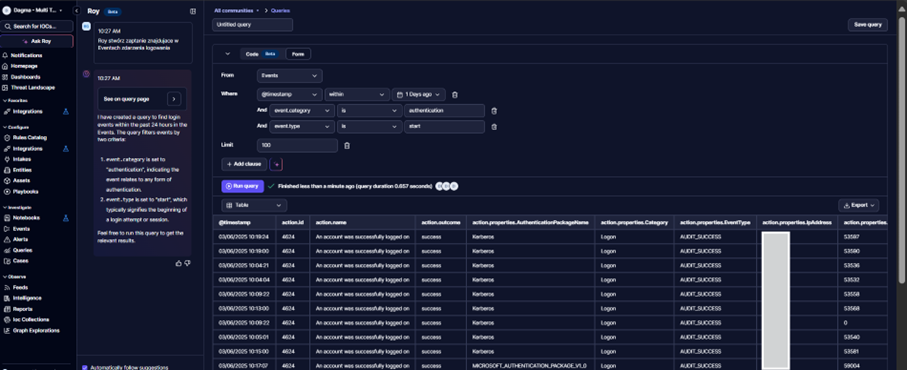Screen dimensions: 907x370
Task: Open the event.type field dropdown
Action: coord(303,127)
